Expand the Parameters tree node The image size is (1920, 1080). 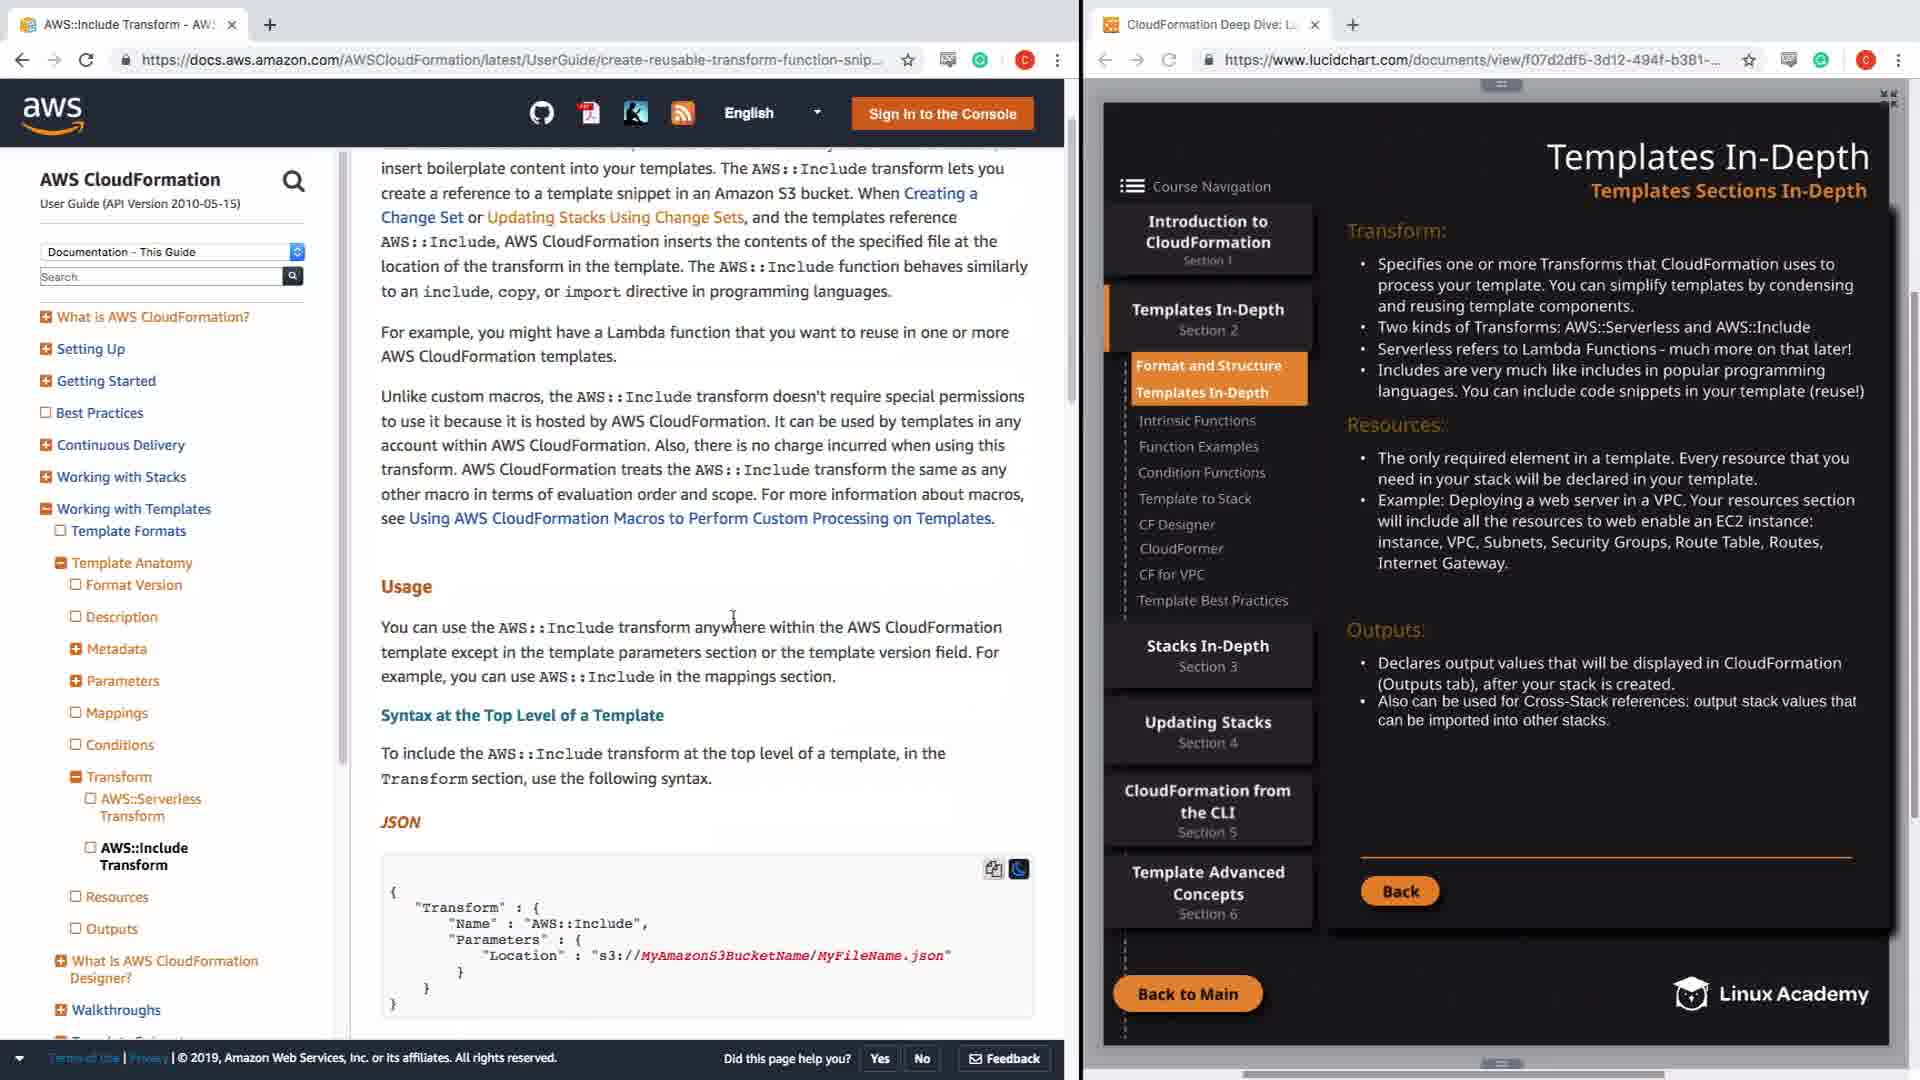(x=75, y=681)
